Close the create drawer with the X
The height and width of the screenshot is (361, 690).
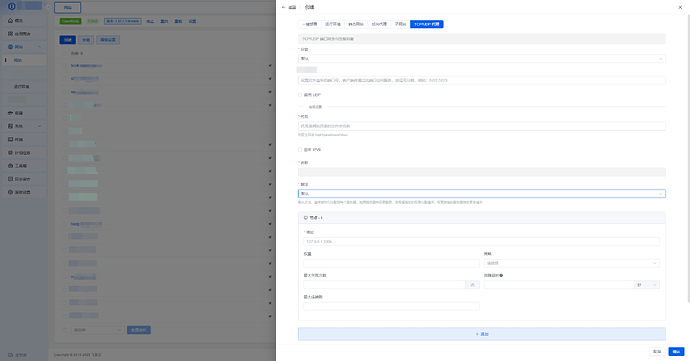coord(680,7)
